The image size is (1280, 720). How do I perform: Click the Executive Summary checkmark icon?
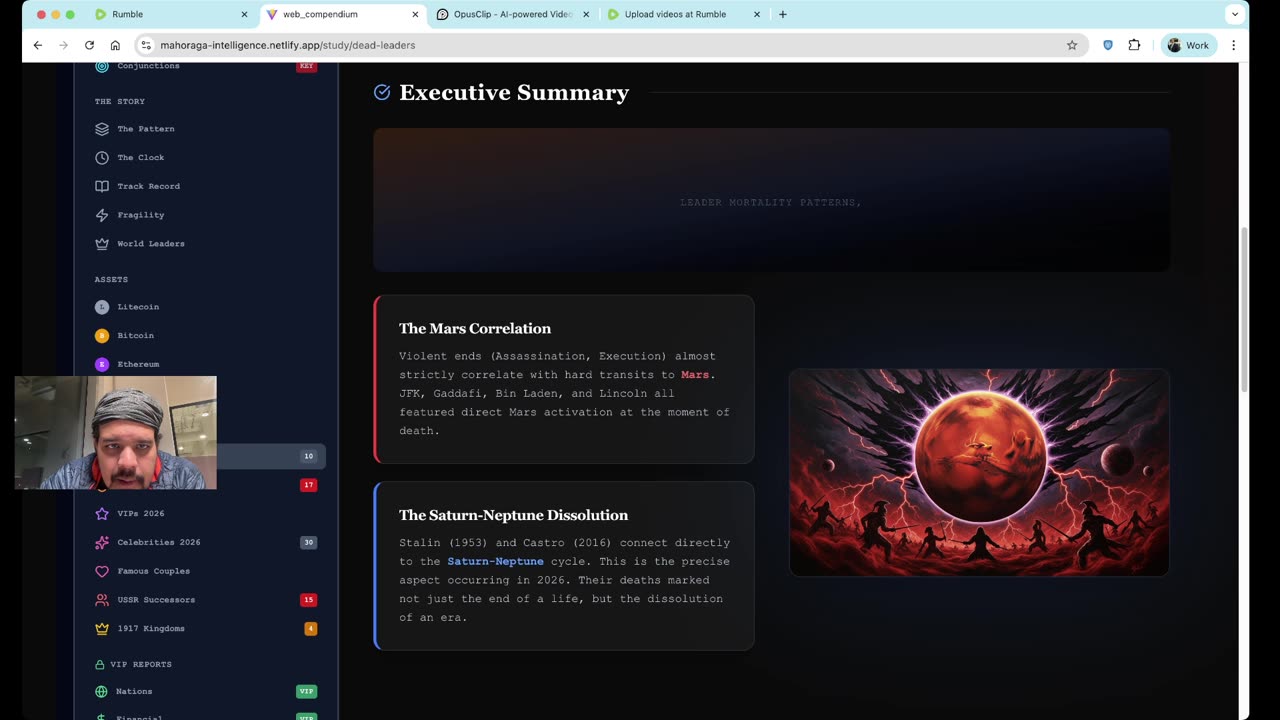click(382, 93)
